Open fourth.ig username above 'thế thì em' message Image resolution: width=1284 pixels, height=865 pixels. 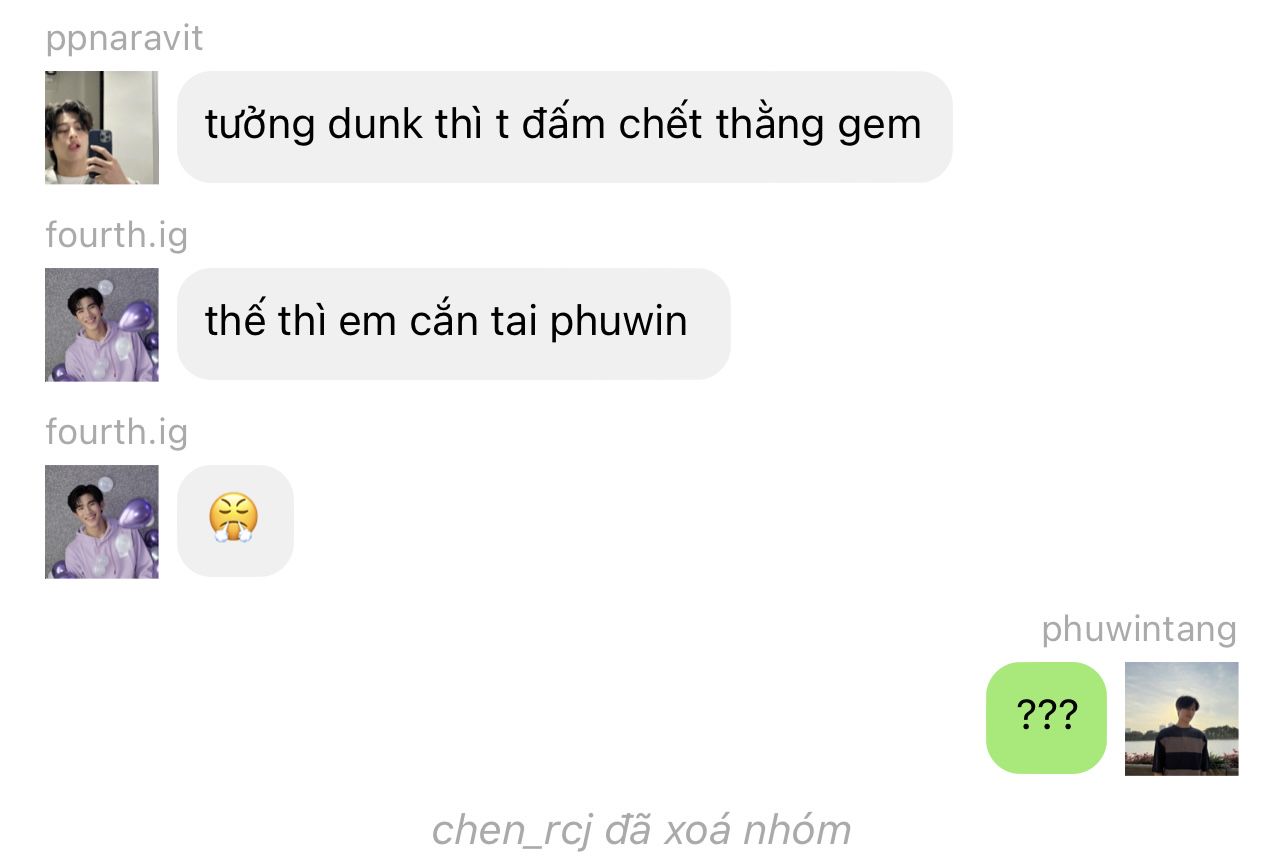tap(116, 235)
